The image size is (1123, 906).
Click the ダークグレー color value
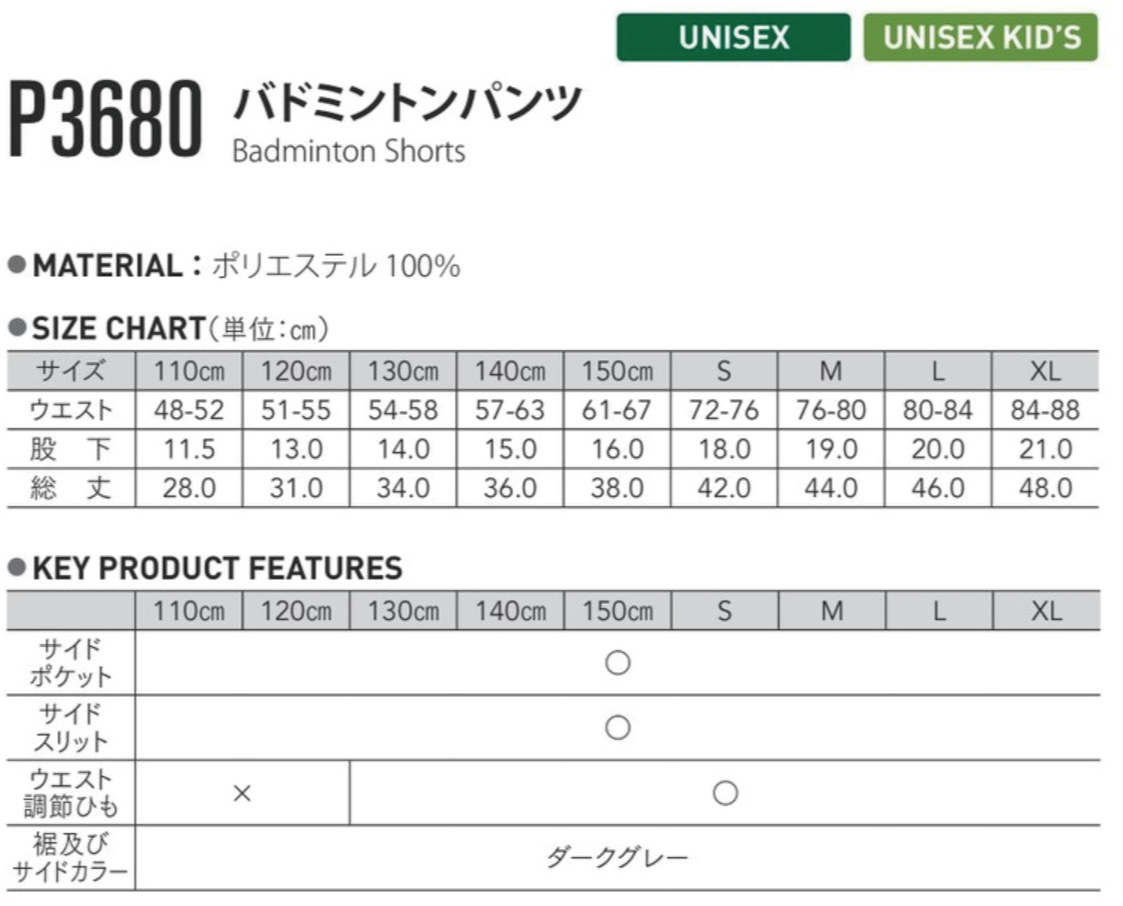(618, 858)
